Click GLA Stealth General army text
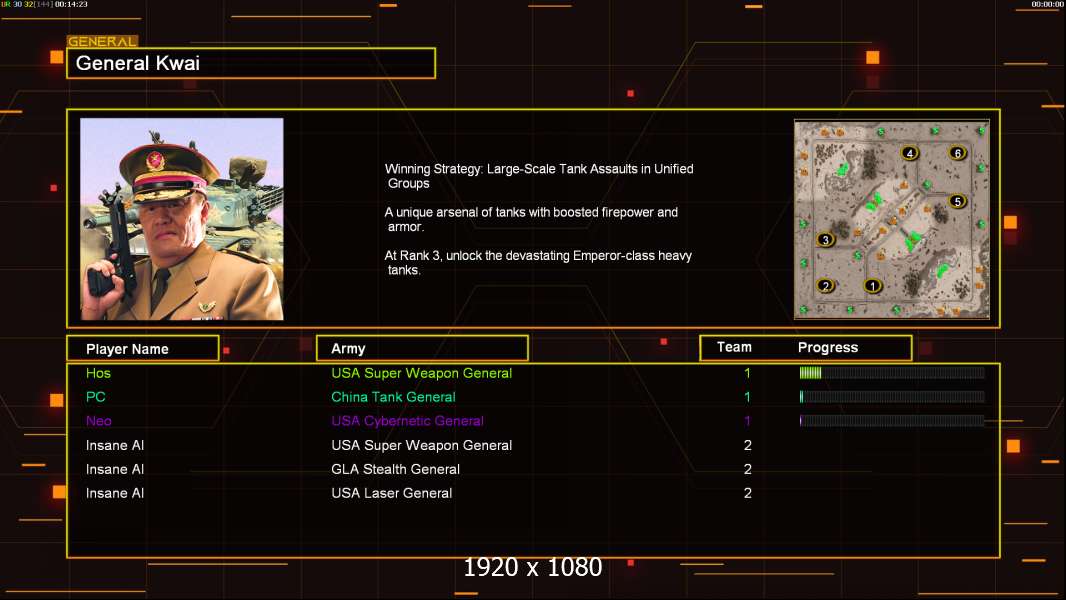Image resolution: width=1066 pixels, height=600 pixels. [395, 470]
